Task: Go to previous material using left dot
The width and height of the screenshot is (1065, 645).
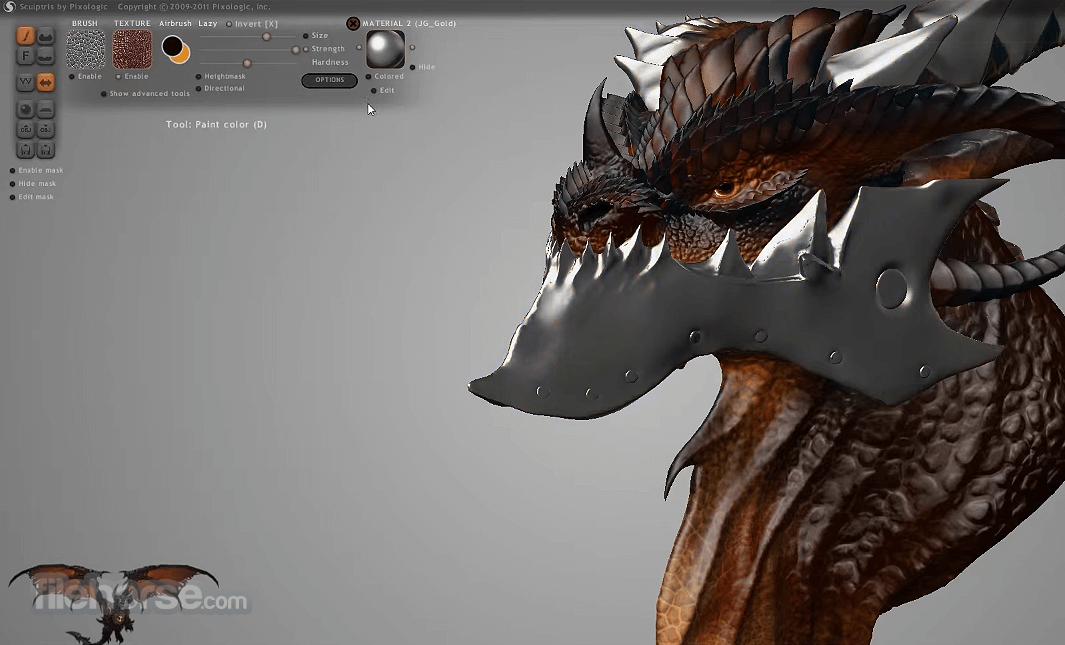Action: tap(359, 48)
